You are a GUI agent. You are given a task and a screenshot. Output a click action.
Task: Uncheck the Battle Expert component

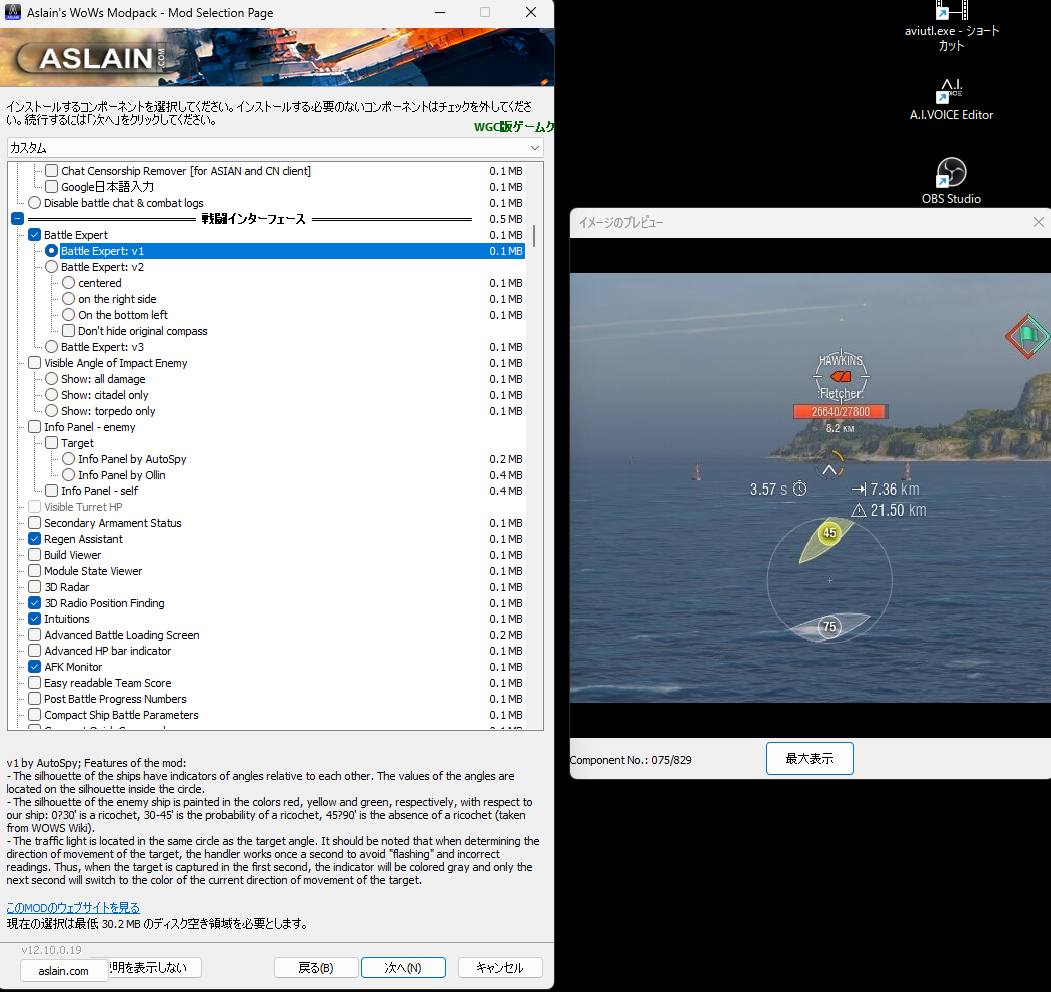[x=34, y=234]
